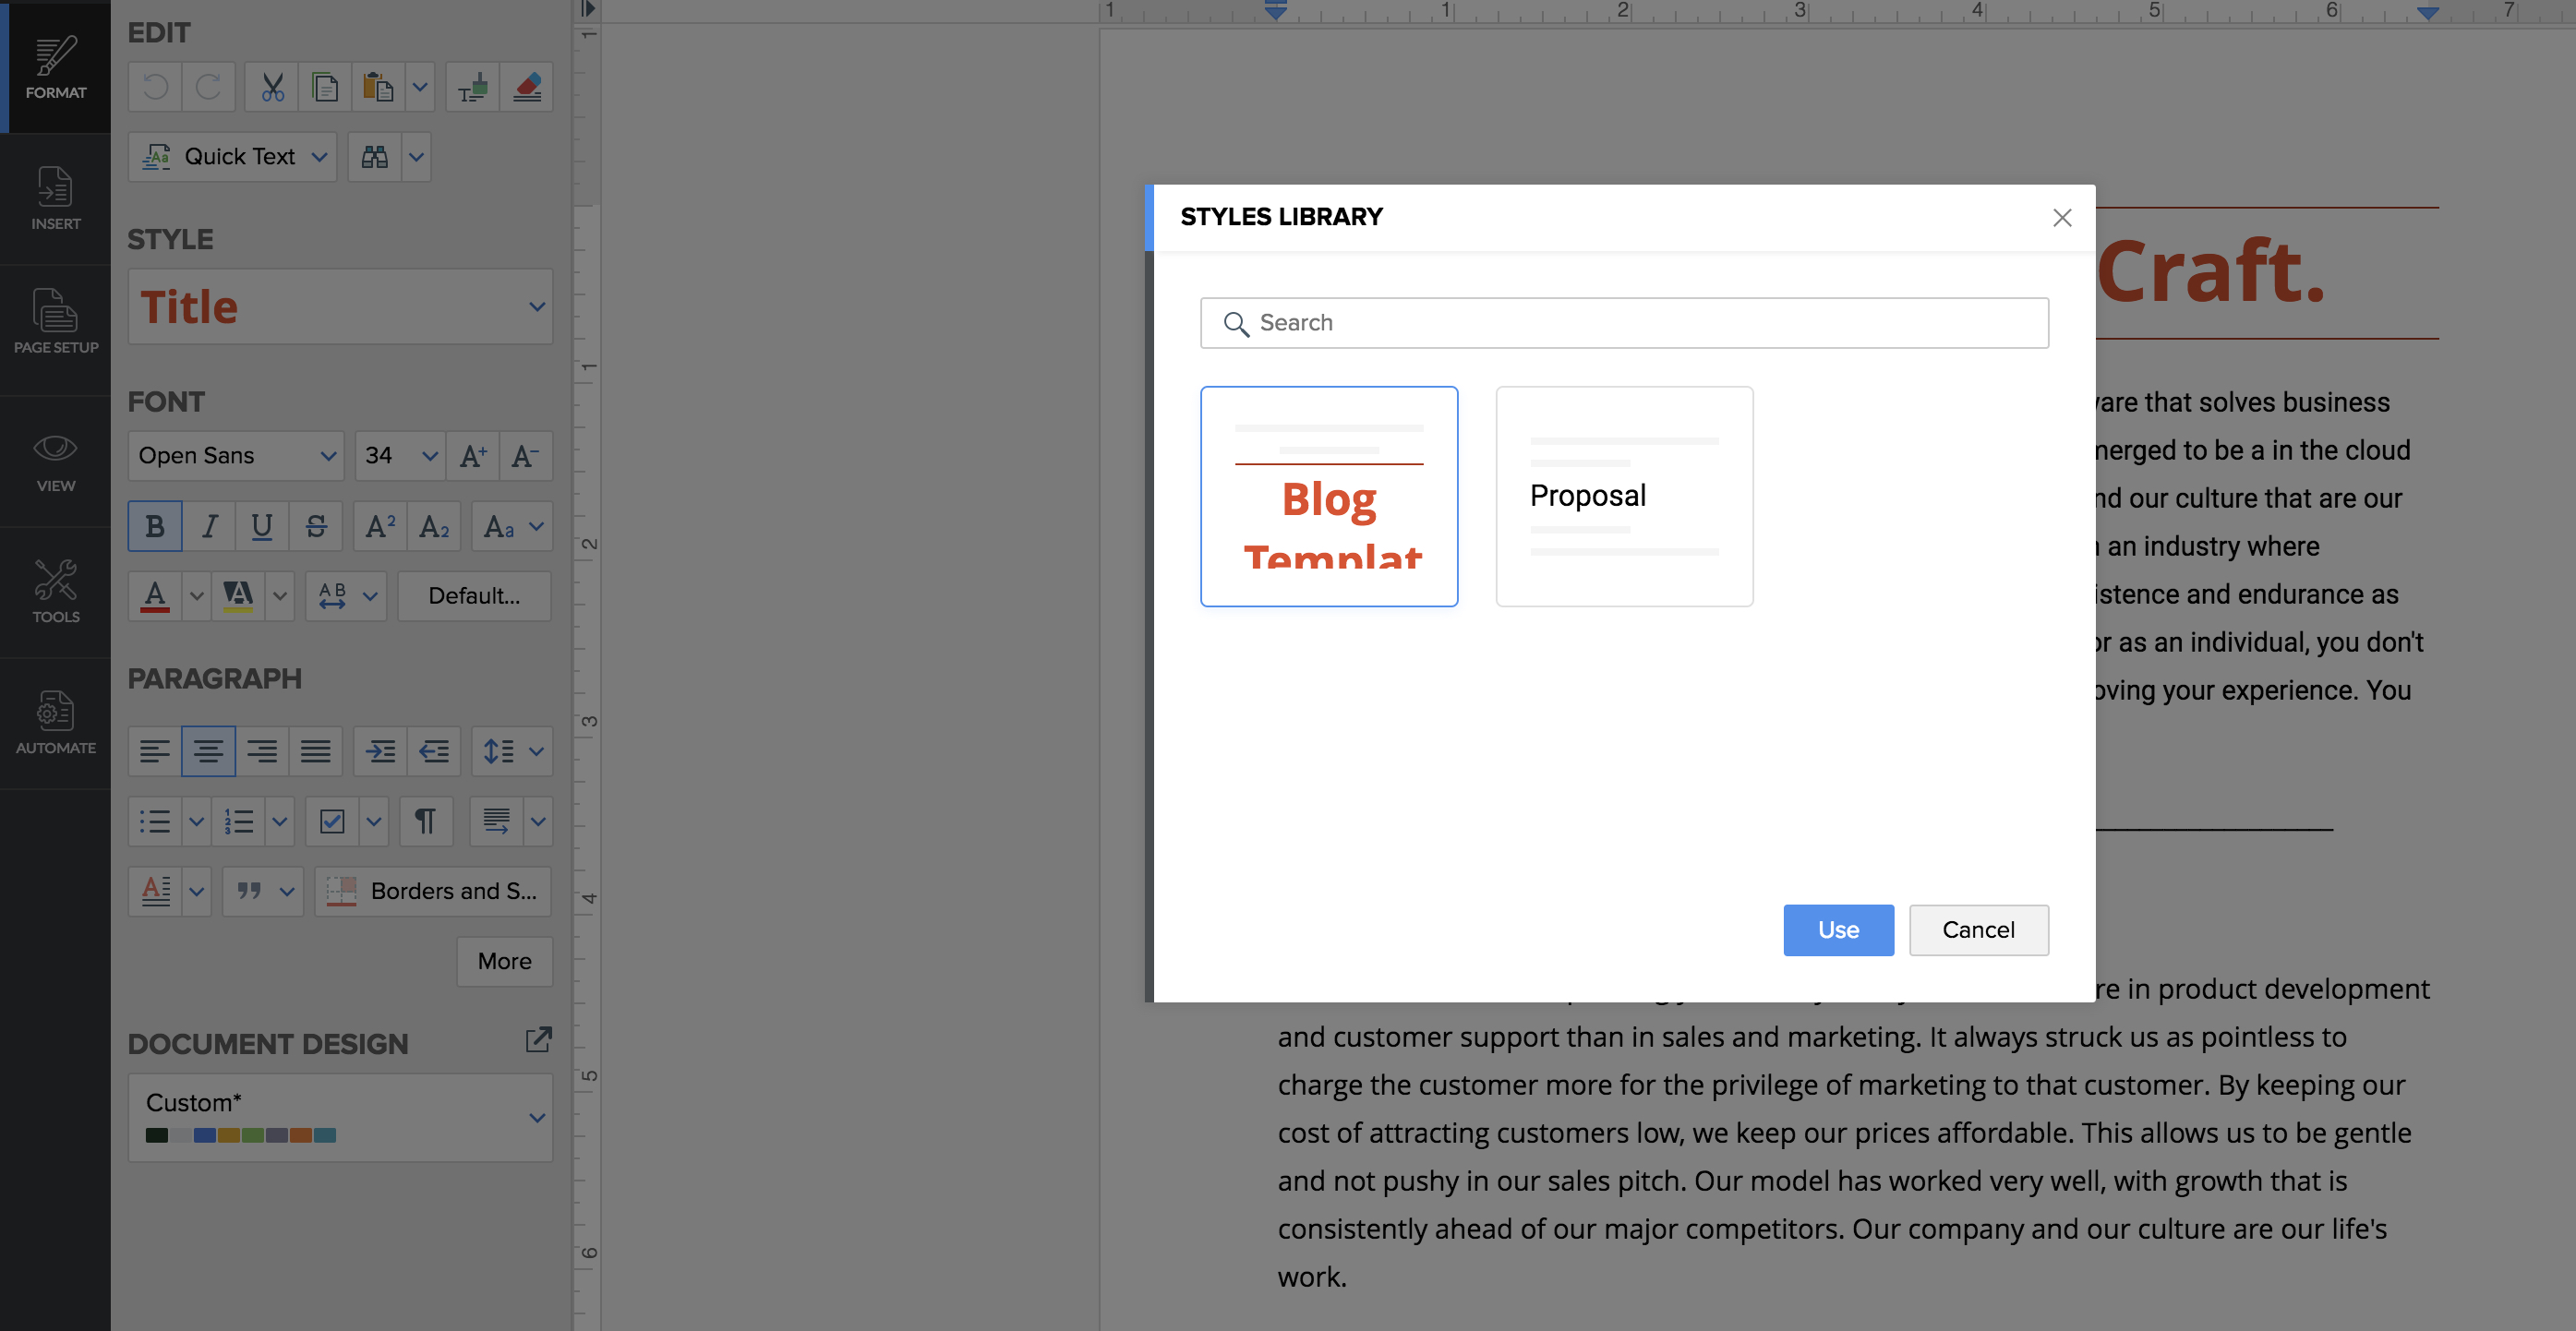Click the Cut scissors icon
Viewport: 2576px width, 1331px height.
[272, 87]
